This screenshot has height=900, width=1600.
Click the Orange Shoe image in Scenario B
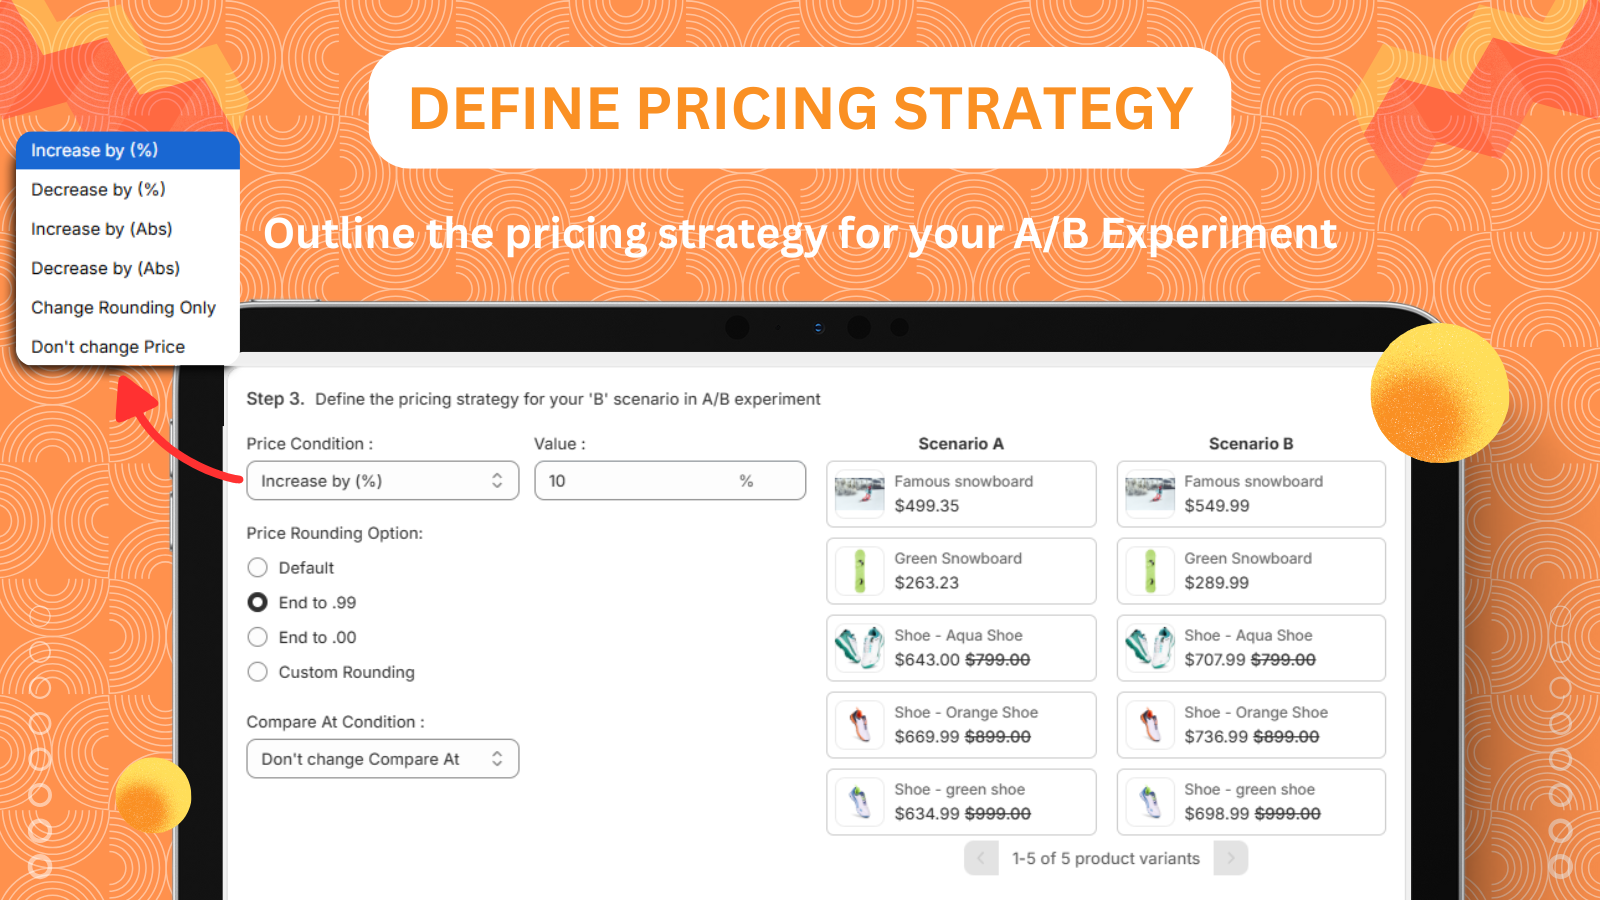(x=1149, y=725)
